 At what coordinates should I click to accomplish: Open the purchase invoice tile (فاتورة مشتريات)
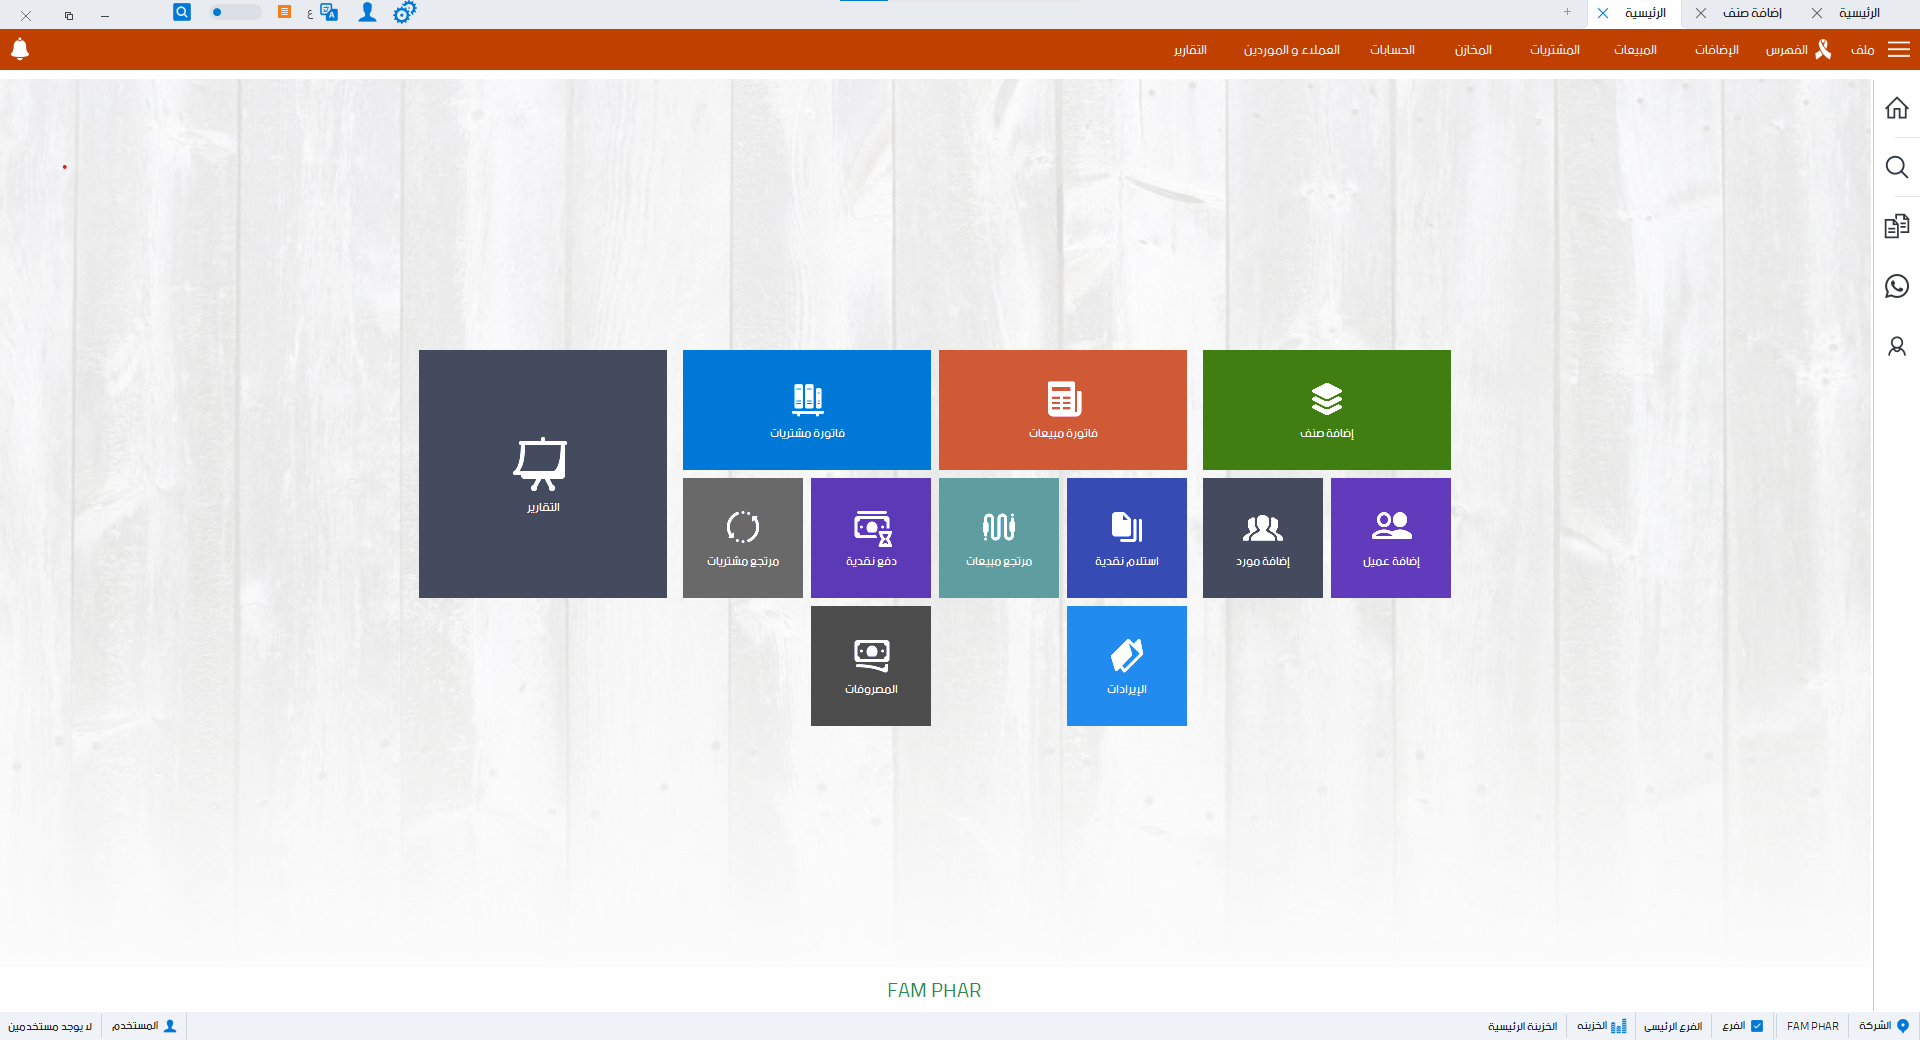point(806,410)
